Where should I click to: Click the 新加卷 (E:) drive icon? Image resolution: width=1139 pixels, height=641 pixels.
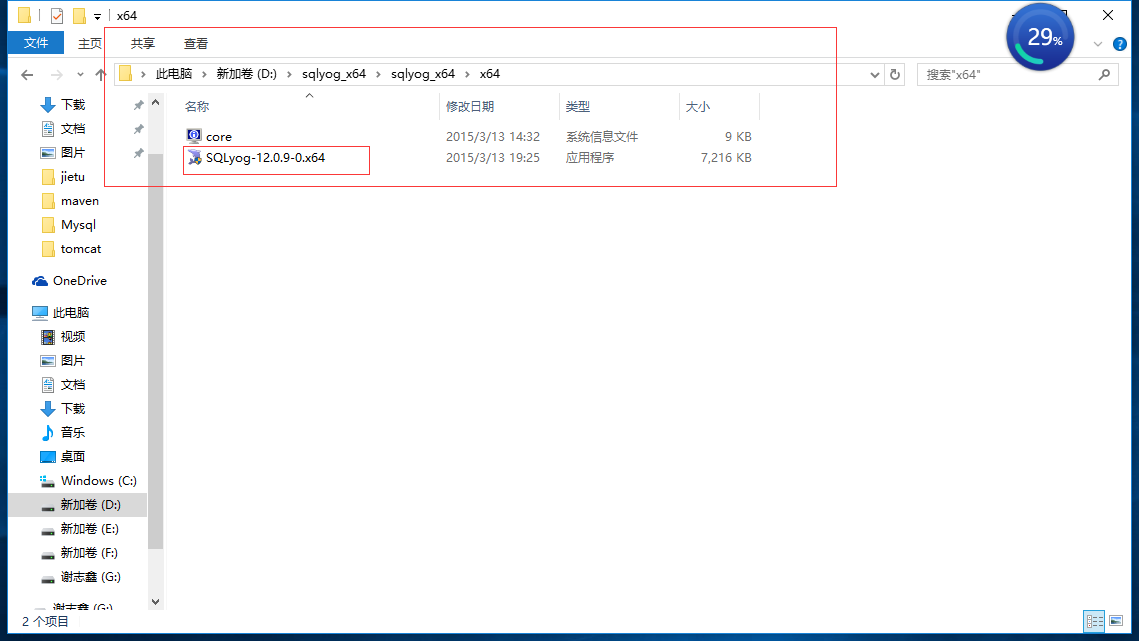click(x=48, y=530)
